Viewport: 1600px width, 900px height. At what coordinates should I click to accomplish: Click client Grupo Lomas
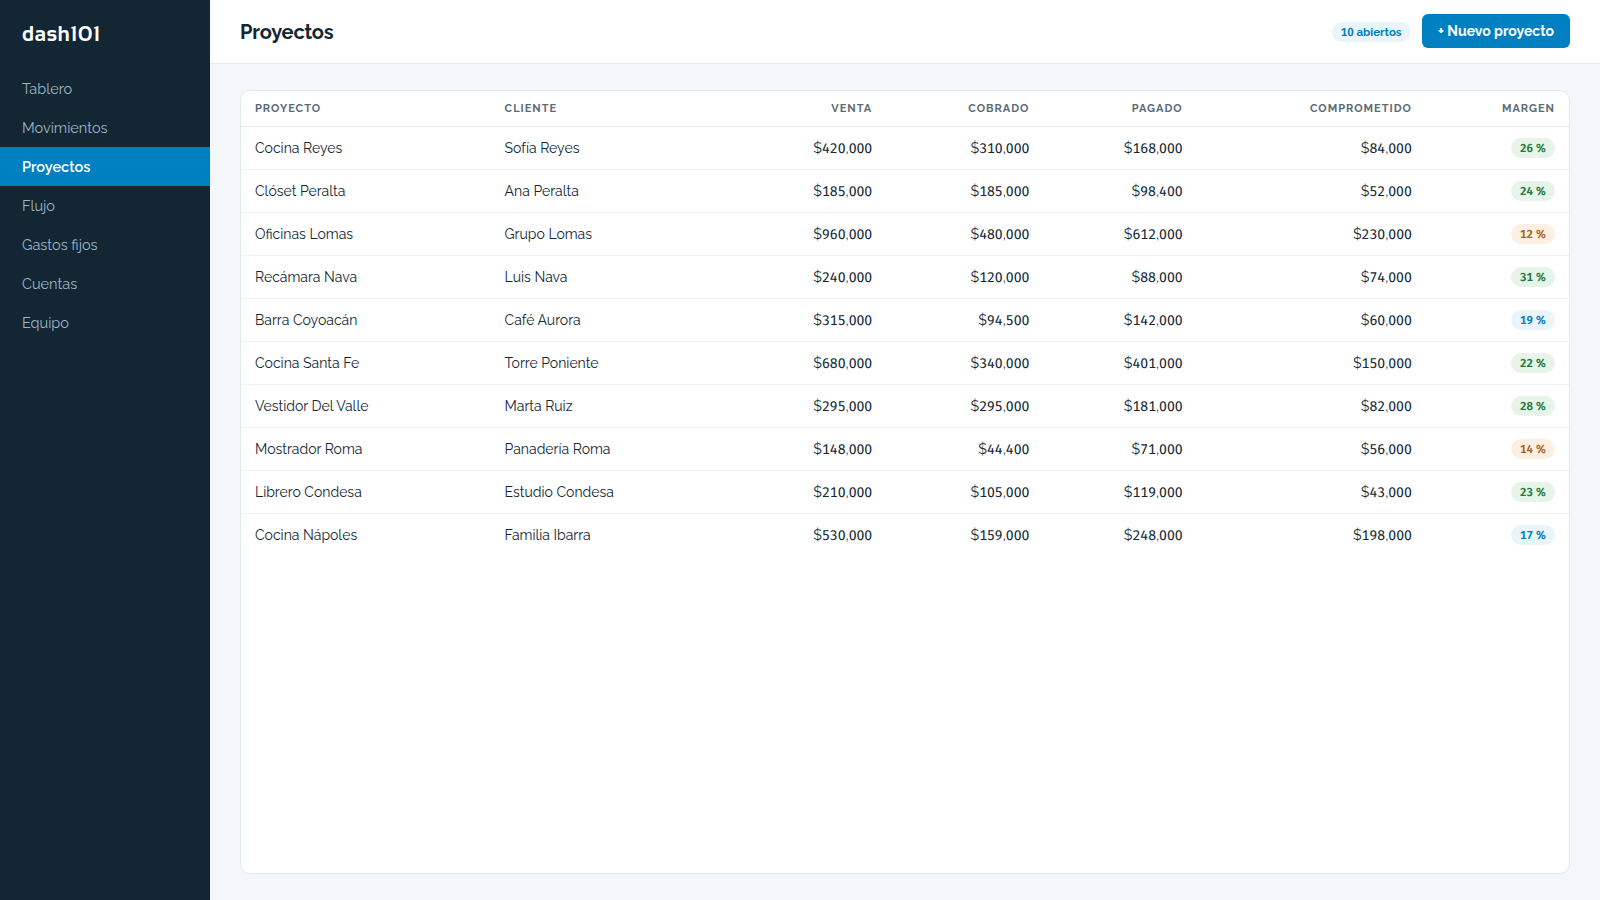pyautogui.click(x=548, y=234)
